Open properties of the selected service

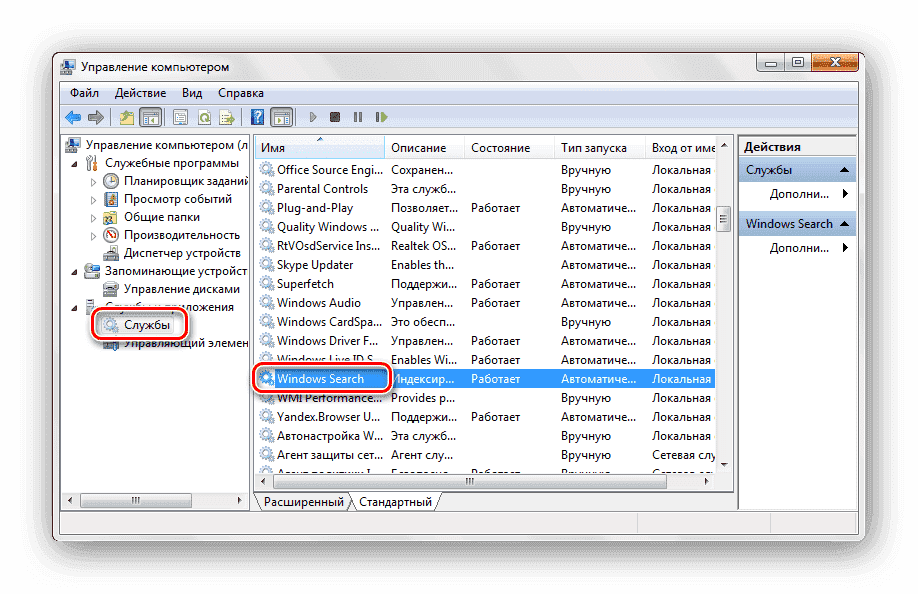point(182,117)
